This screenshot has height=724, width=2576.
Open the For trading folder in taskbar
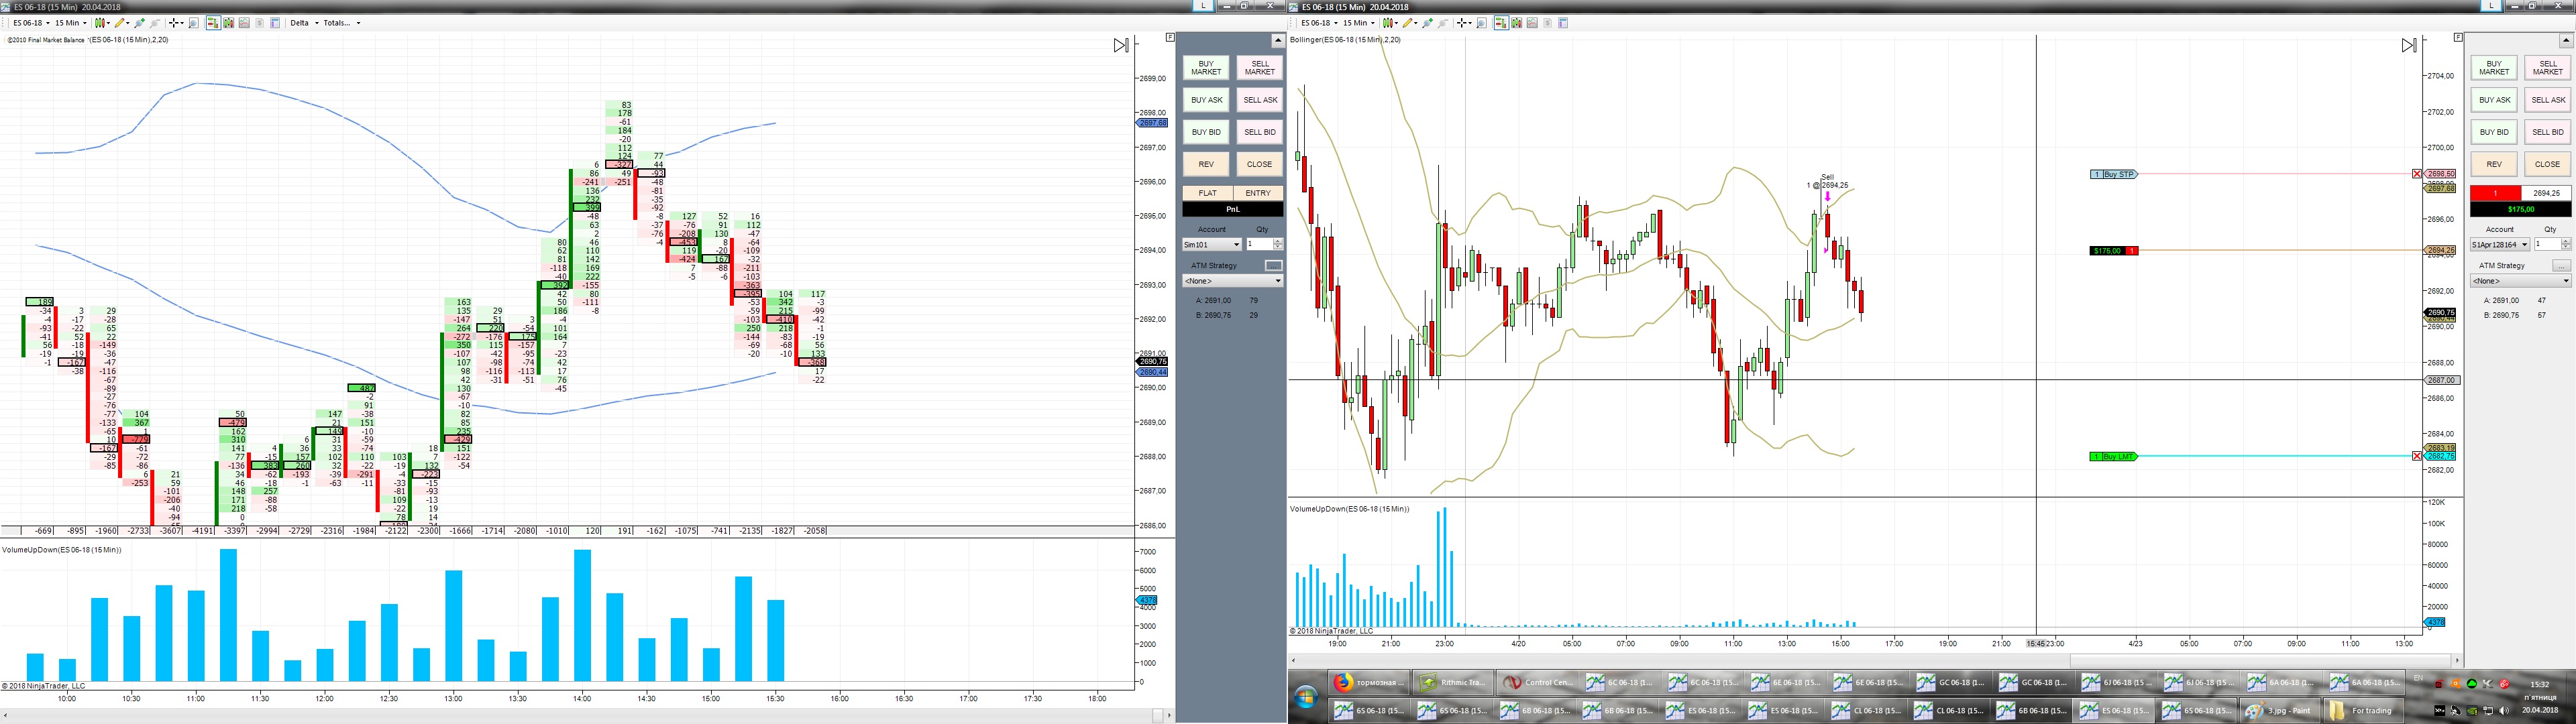2363,710
